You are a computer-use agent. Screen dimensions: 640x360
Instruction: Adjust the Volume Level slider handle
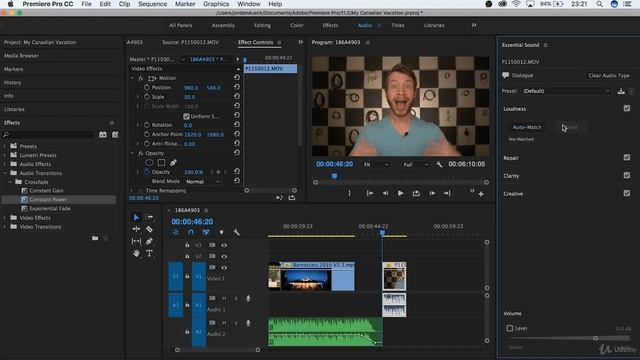(596, 338)
